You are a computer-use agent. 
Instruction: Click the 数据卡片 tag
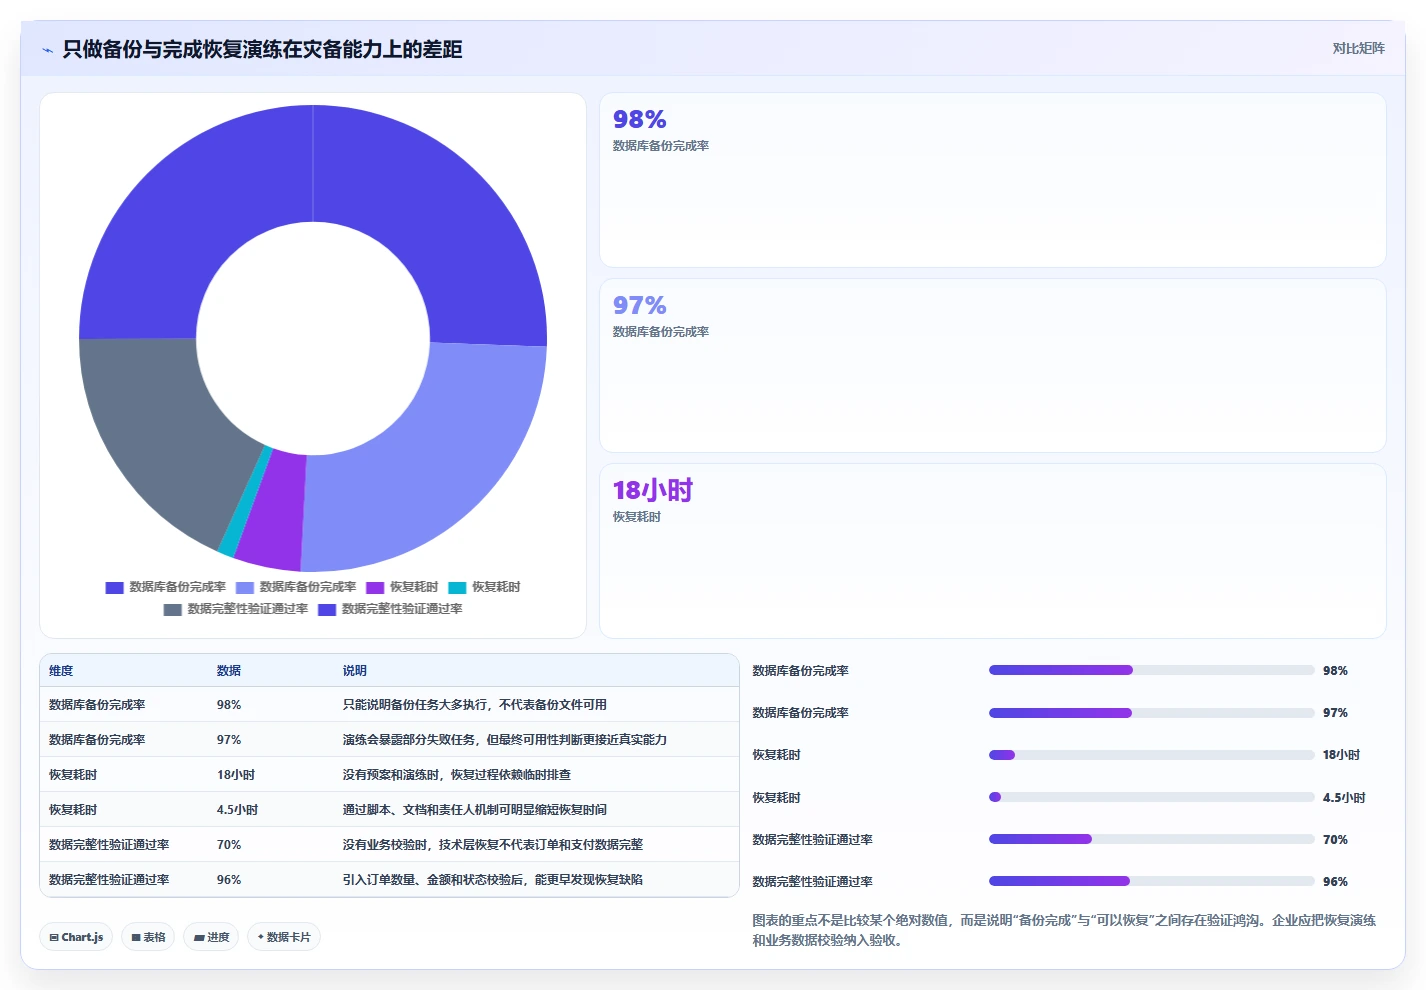(284, 937)
